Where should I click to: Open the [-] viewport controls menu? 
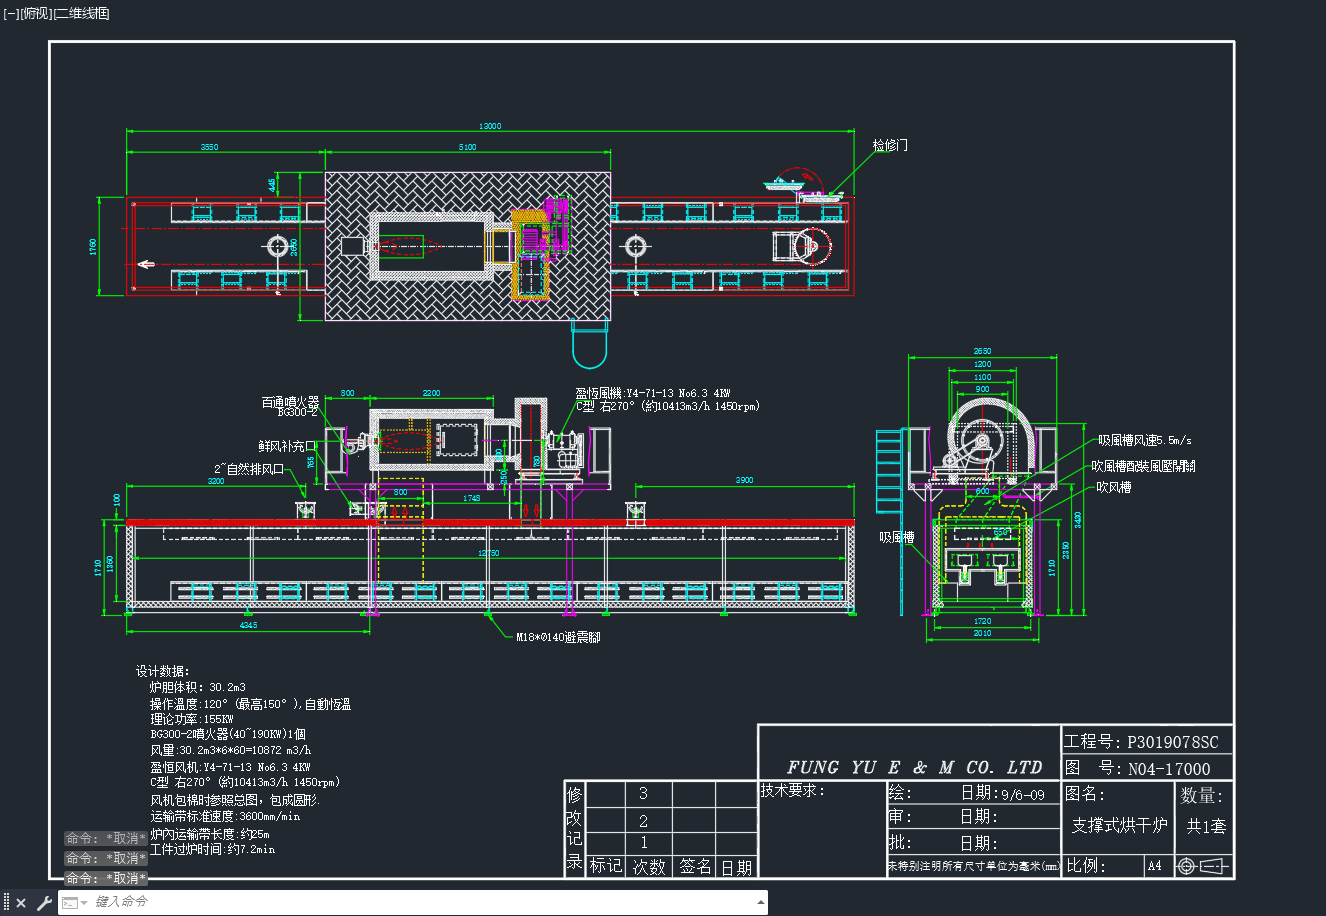tap(11, 13)
